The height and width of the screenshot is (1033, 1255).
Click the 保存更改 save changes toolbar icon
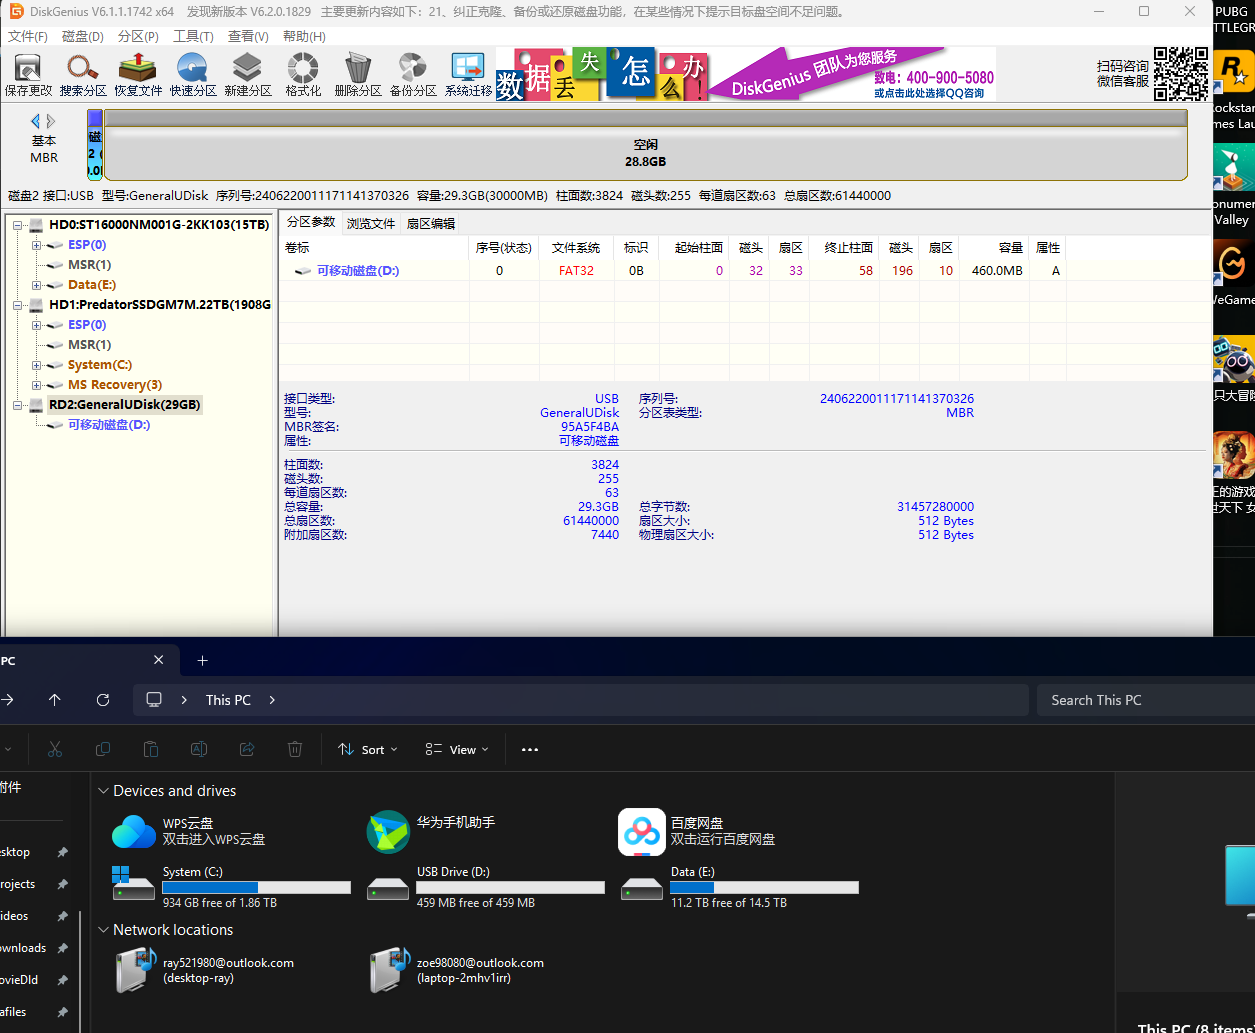coord(28,75)
